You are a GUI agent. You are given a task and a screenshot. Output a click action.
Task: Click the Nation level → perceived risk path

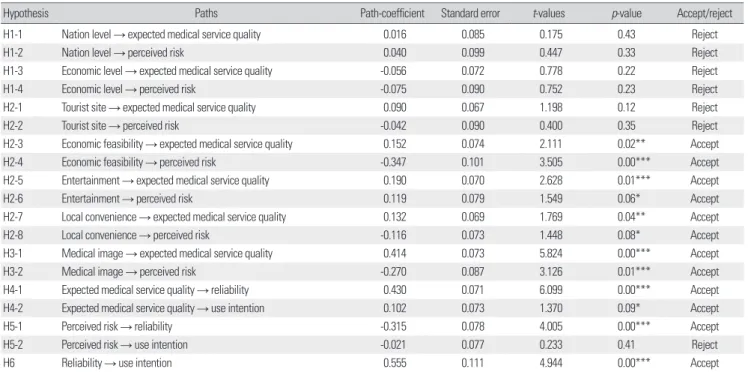coord(123,52)
